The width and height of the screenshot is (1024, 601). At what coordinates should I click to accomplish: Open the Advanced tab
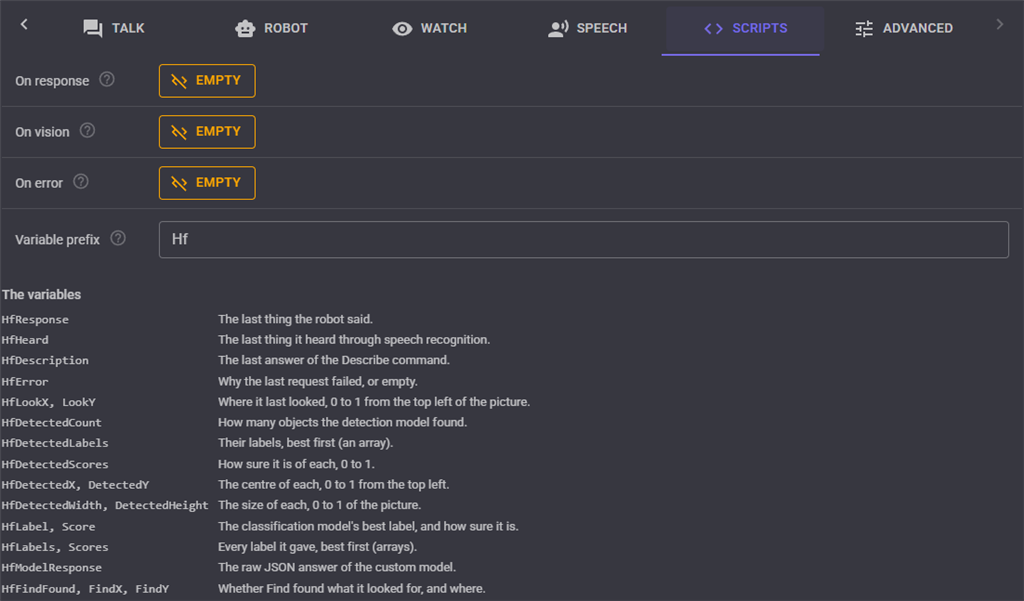tap(903, 28)
